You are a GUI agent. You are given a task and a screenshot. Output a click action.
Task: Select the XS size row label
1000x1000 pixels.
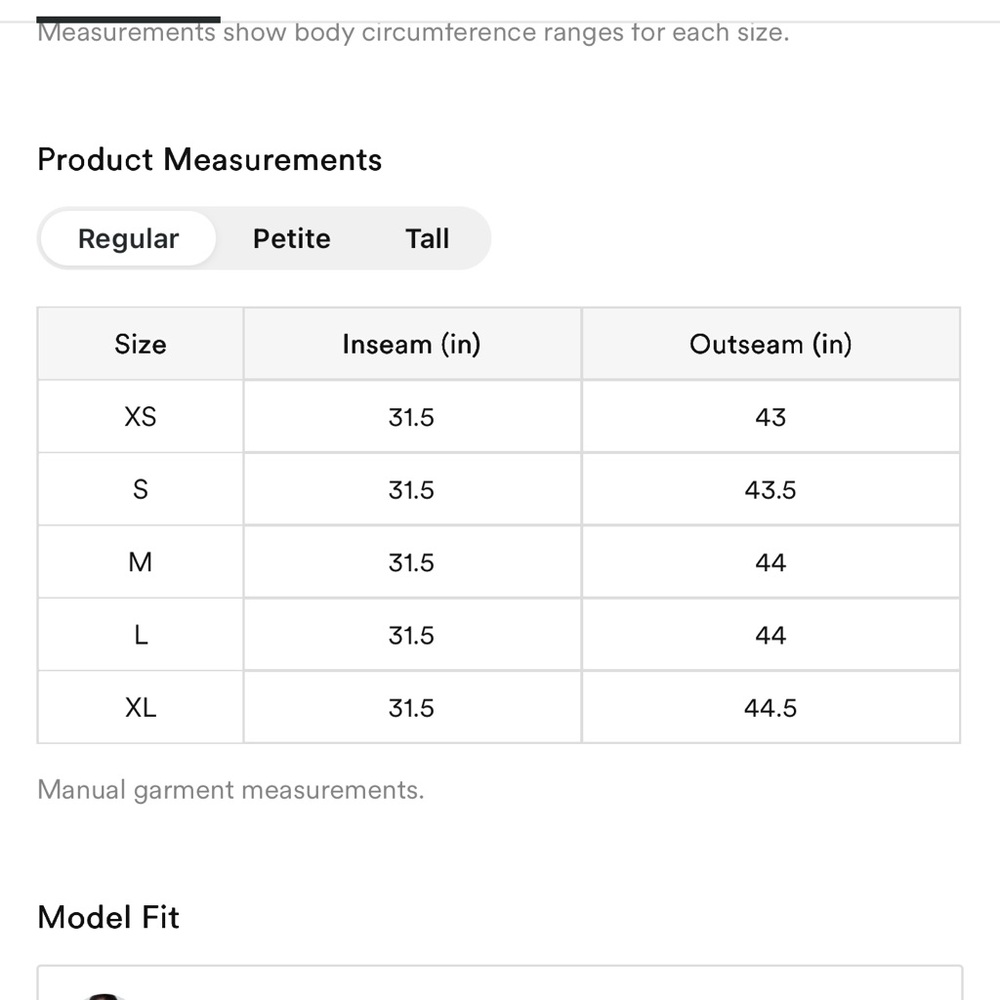click(140, 417)
